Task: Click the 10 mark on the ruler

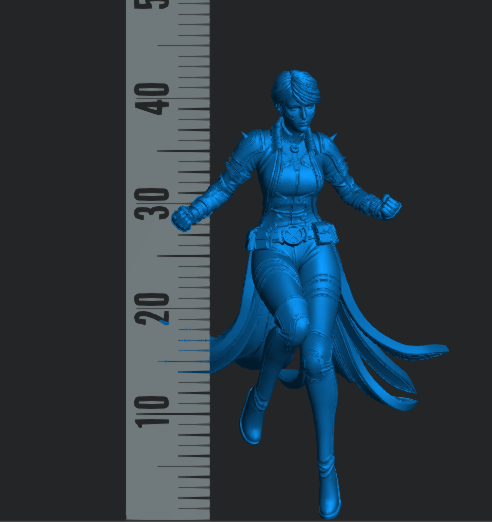Action: click(152, 412)
